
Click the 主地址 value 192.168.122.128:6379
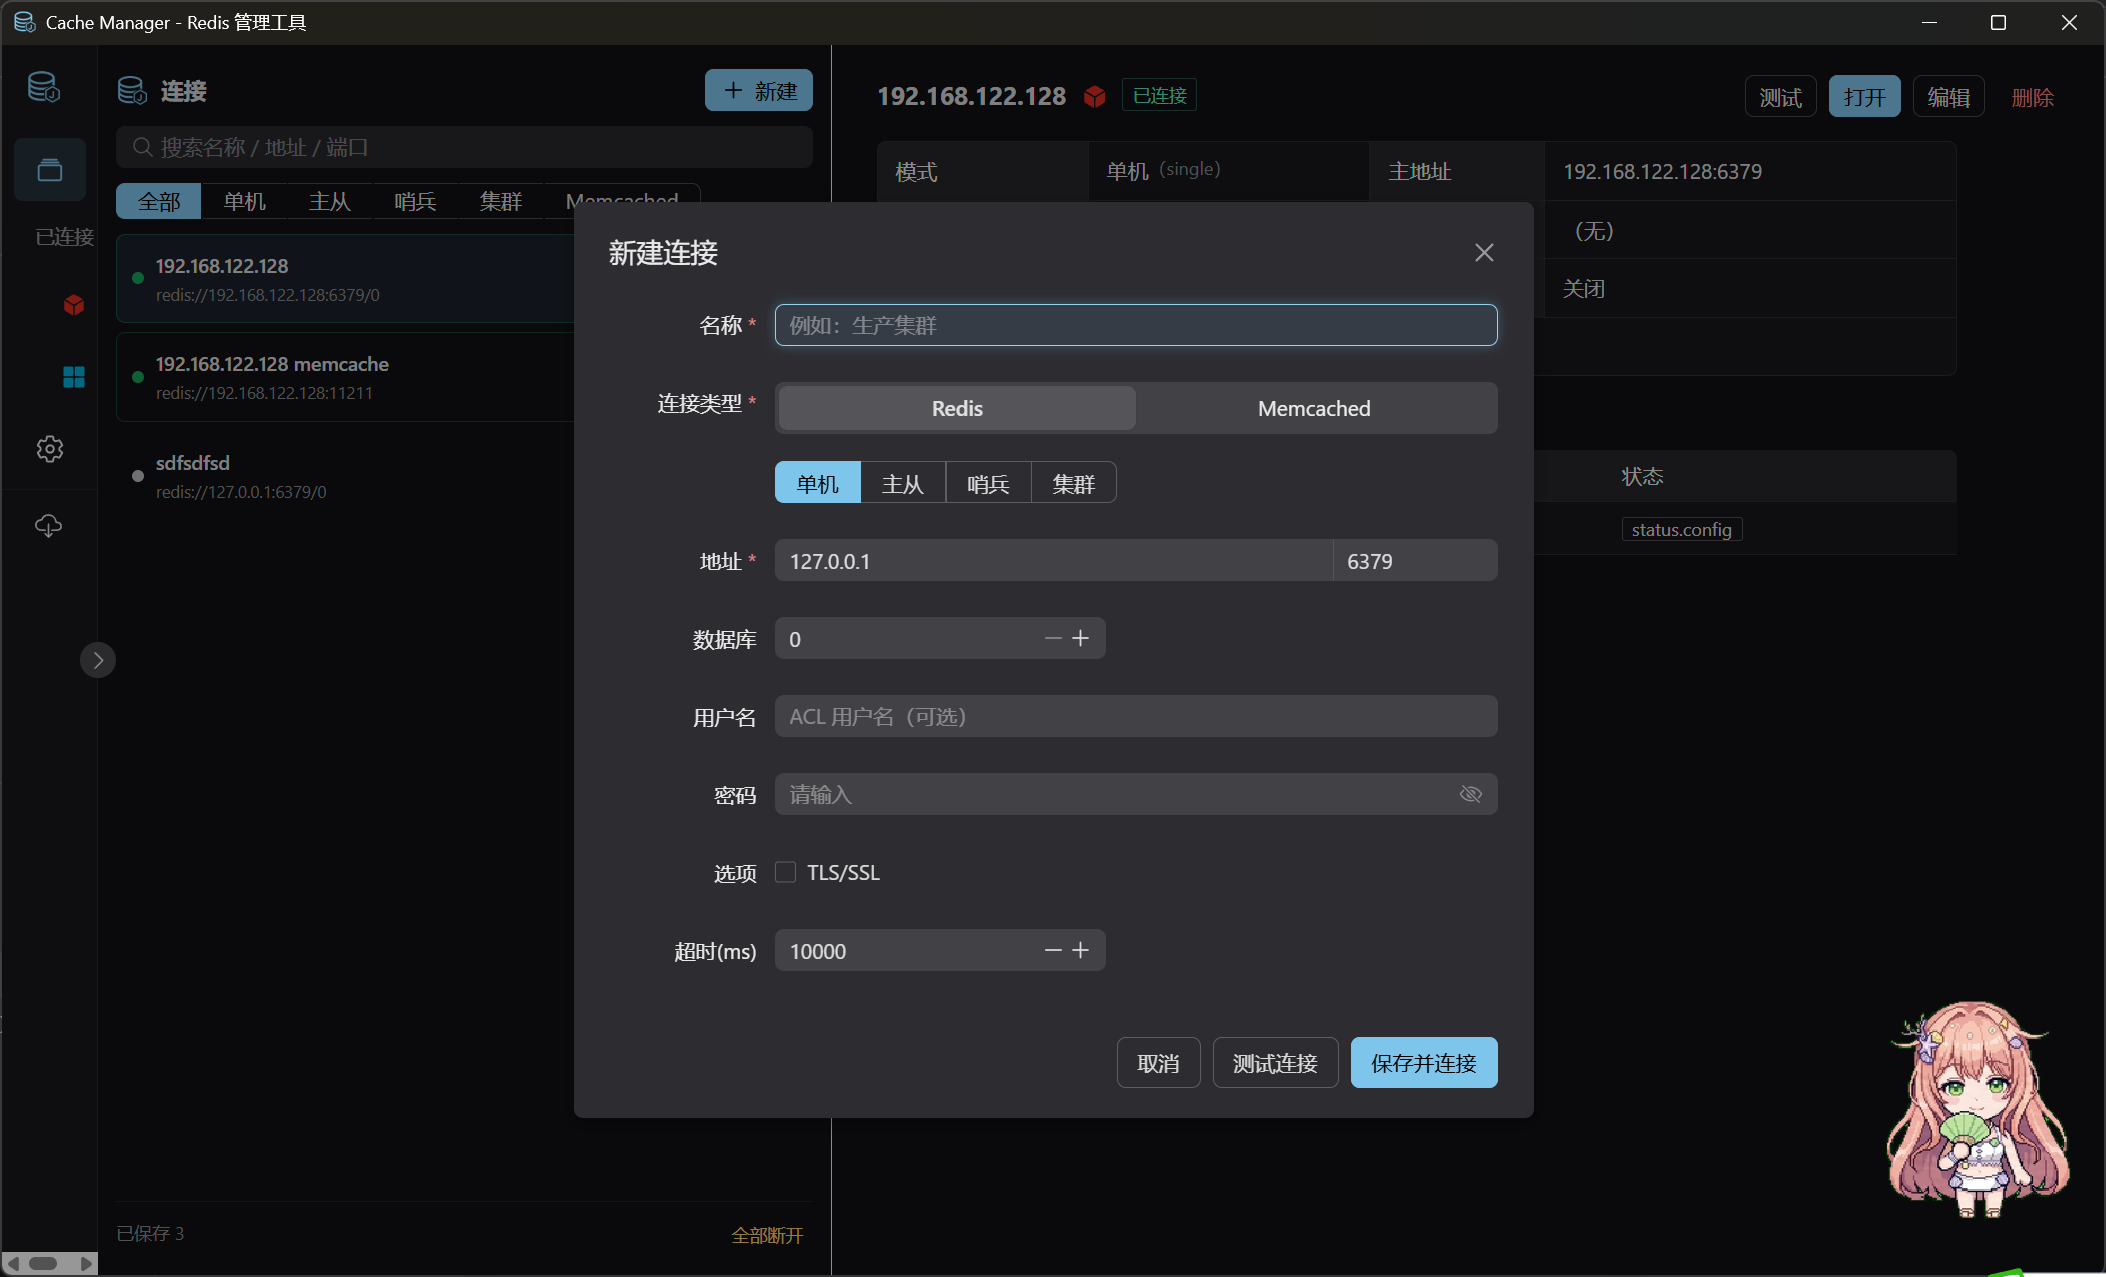pyautogui.click(x=1662, y=171)
